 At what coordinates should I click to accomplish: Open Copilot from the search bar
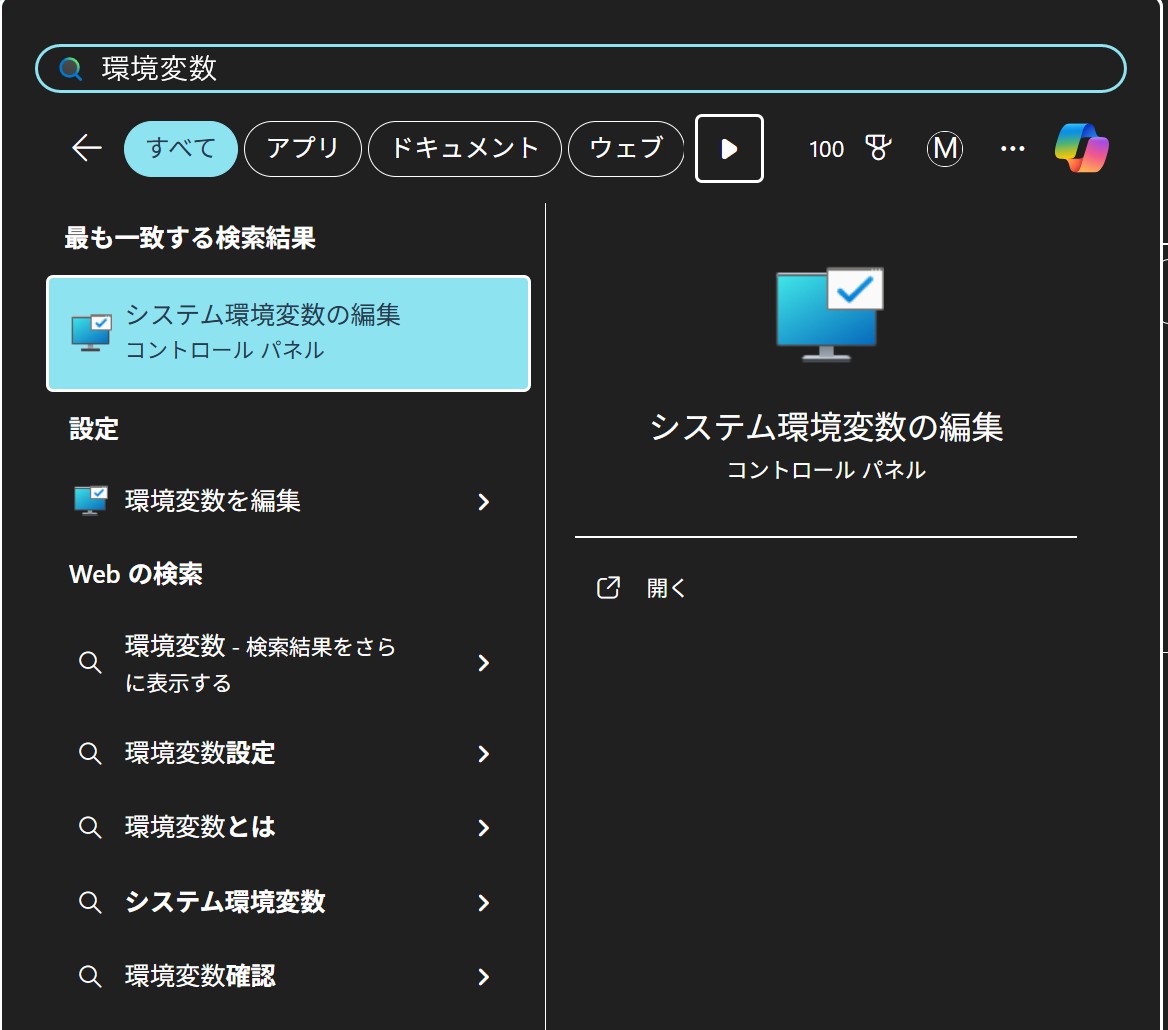[1082, 148]
